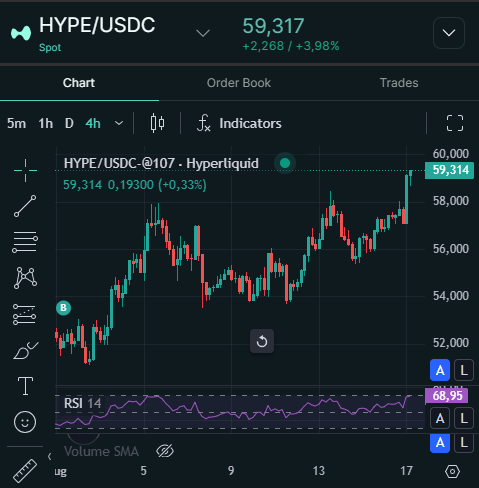Toggle auto scale A on Volume pane

(440, 443)
